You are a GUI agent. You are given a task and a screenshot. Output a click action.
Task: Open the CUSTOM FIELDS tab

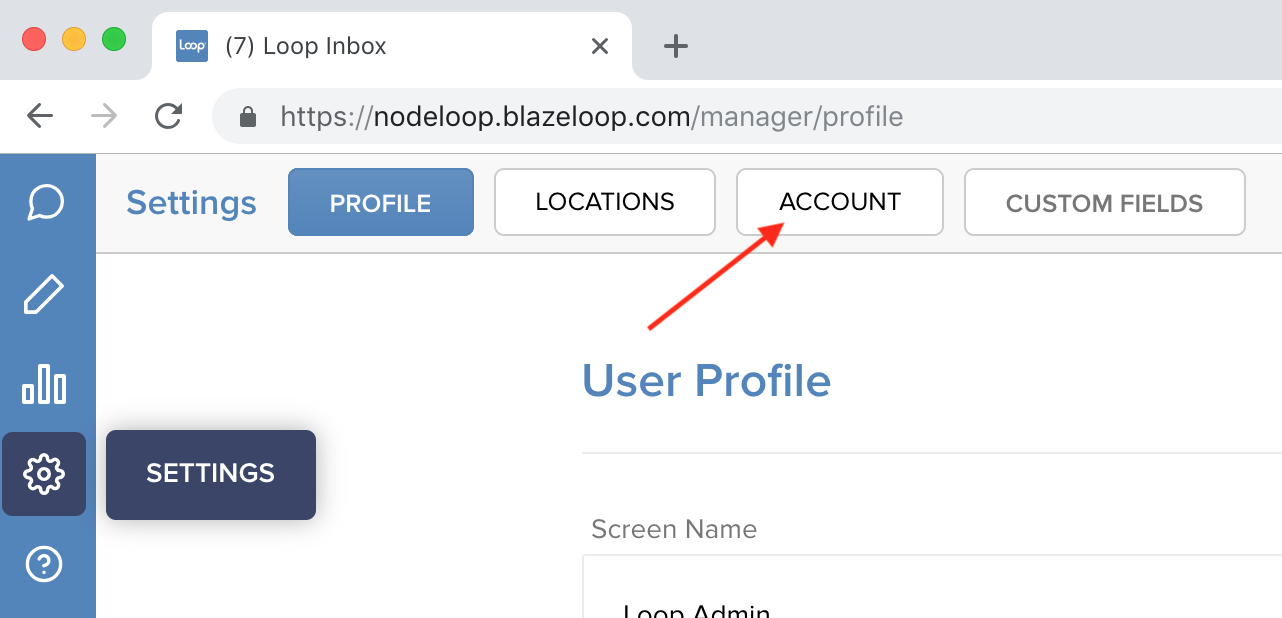coord(1105,203)
